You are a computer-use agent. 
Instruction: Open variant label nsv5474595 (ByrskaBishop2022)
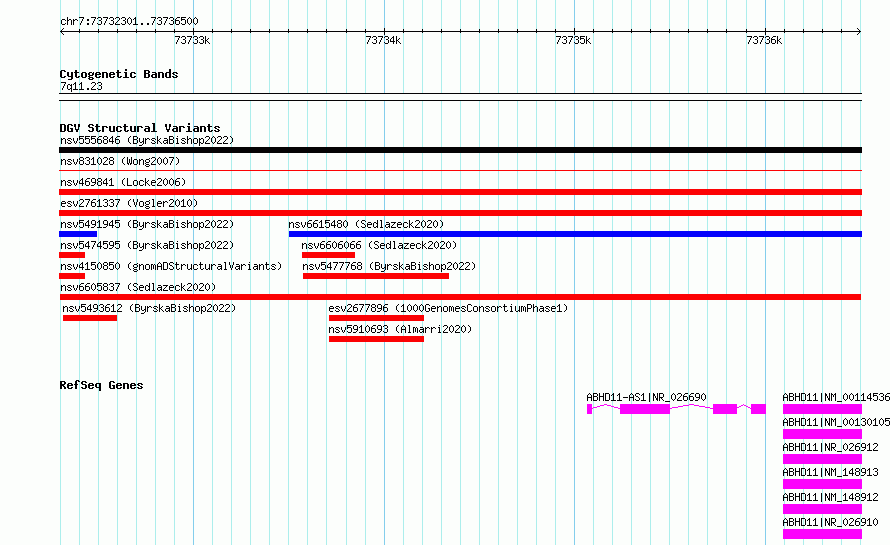(147, 245)
